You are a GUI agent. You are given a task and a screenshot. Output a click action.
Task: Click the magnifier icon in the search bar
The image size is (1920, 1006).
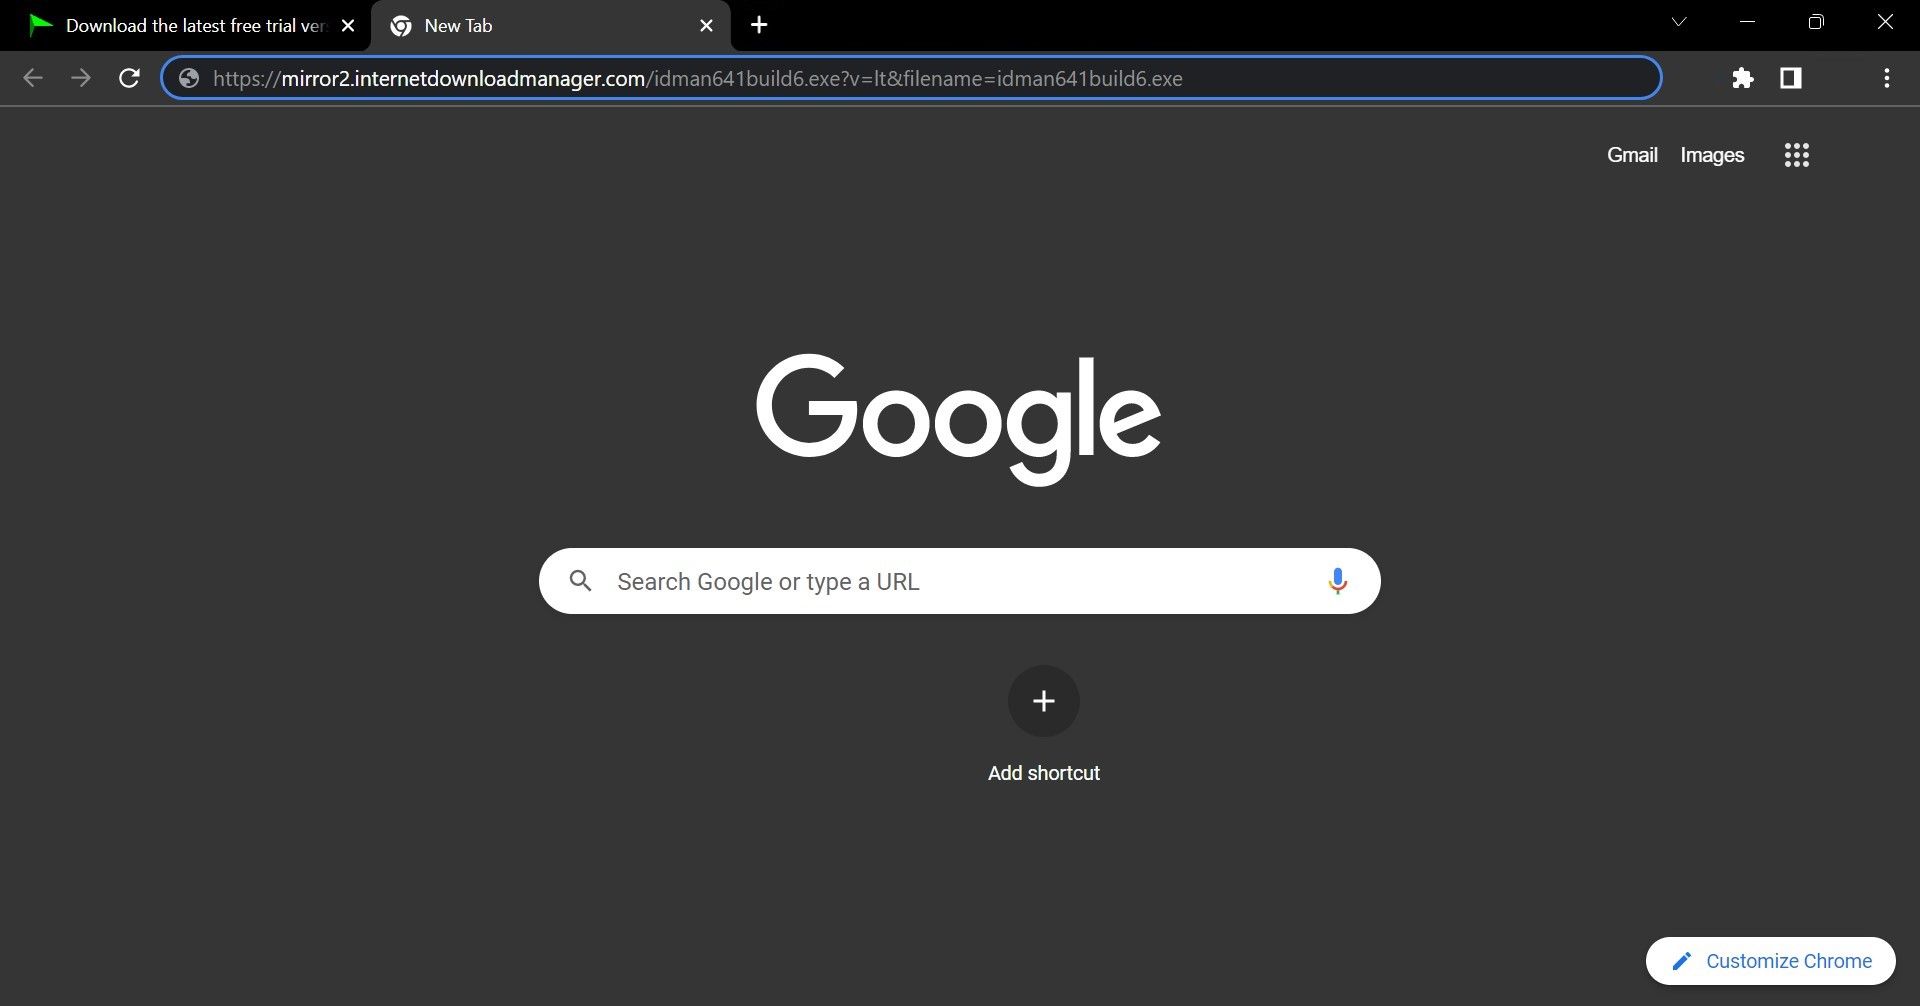581,580
